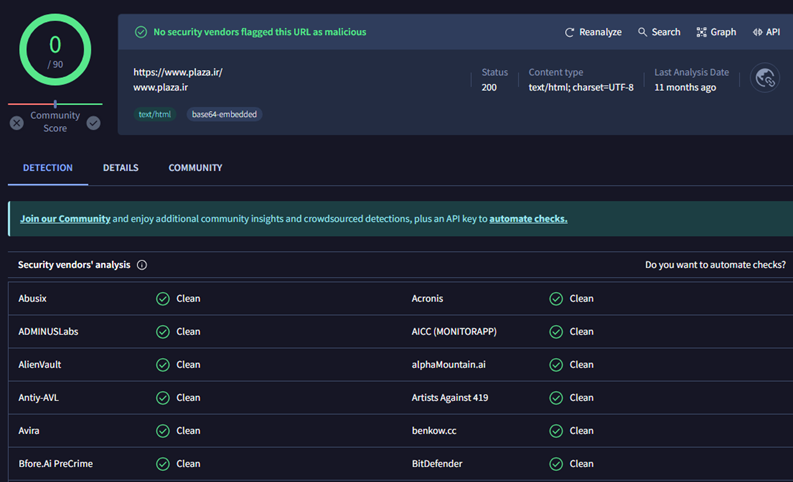793x482 pixels.
Task: Click the Clean check icon for ADMINUSLabs
Action: pyautogui.click(x=163, y=332)
